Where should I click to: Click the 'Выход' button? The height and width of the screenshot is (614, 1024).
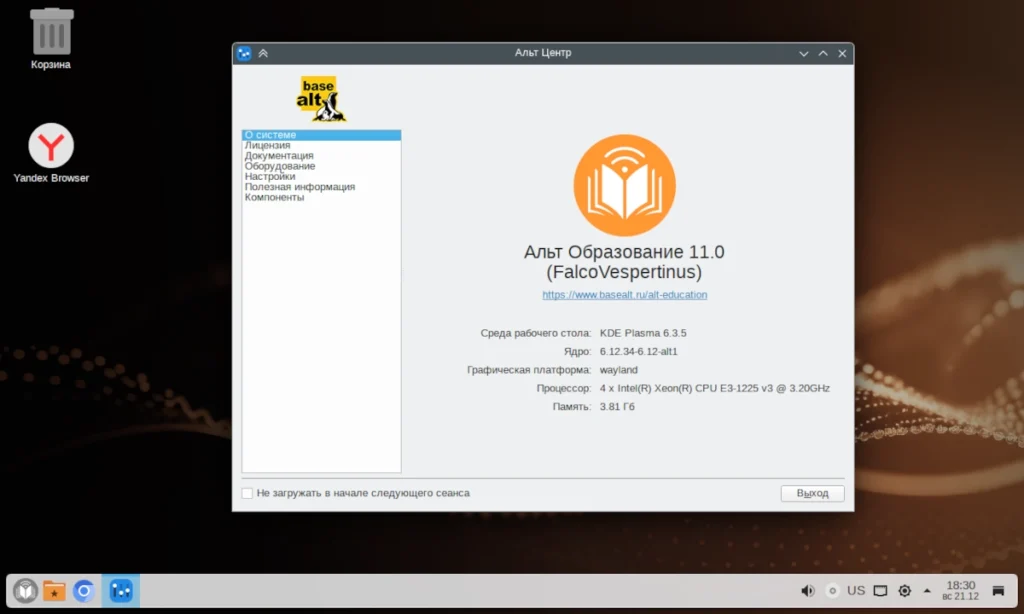tap(812, 493)
